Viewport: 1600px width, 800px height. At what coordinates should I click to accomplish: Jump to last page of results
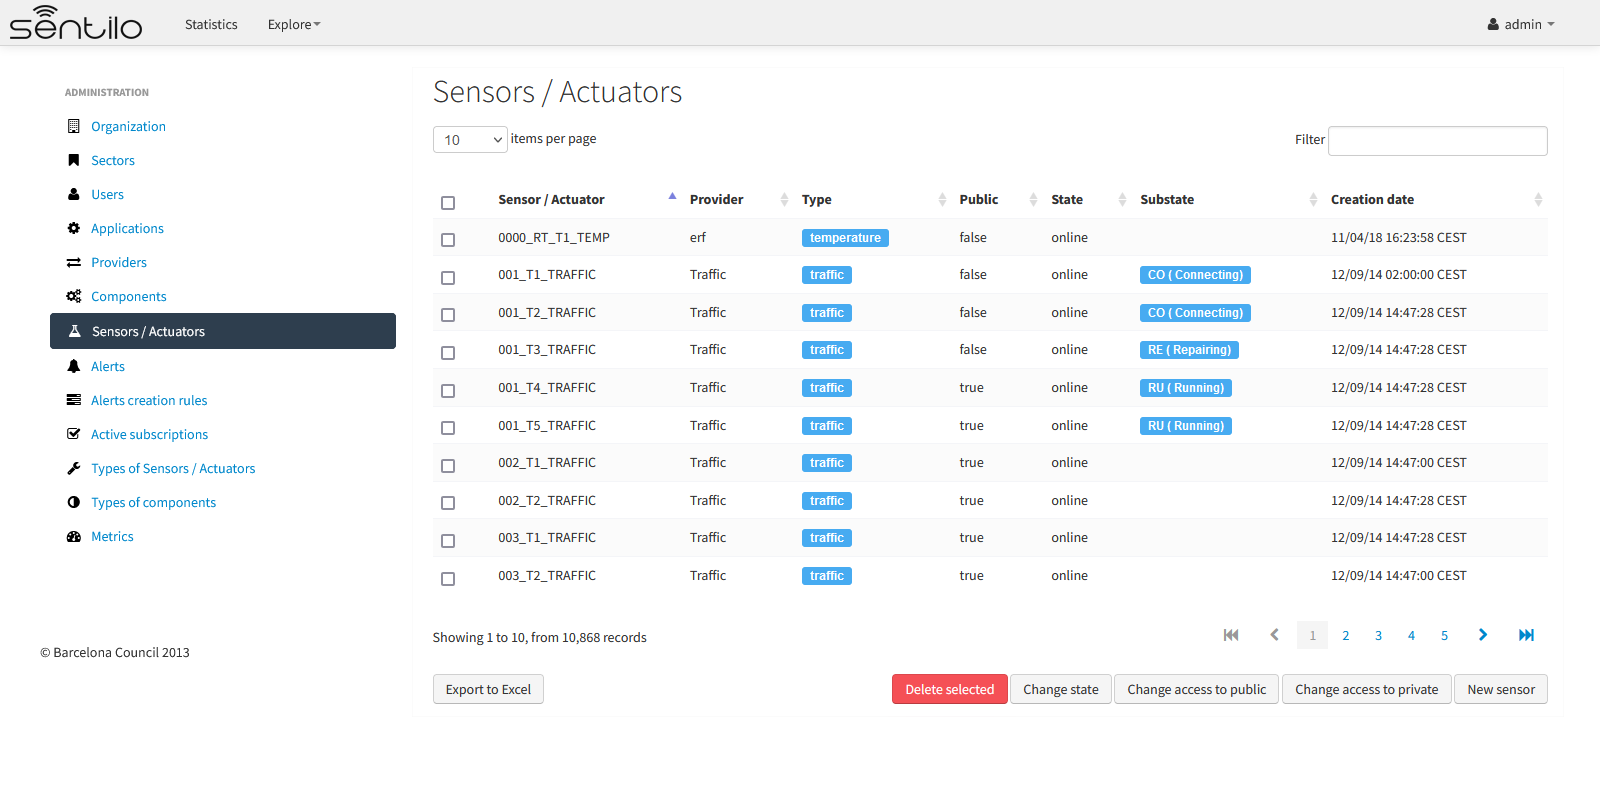point(1526,635)
